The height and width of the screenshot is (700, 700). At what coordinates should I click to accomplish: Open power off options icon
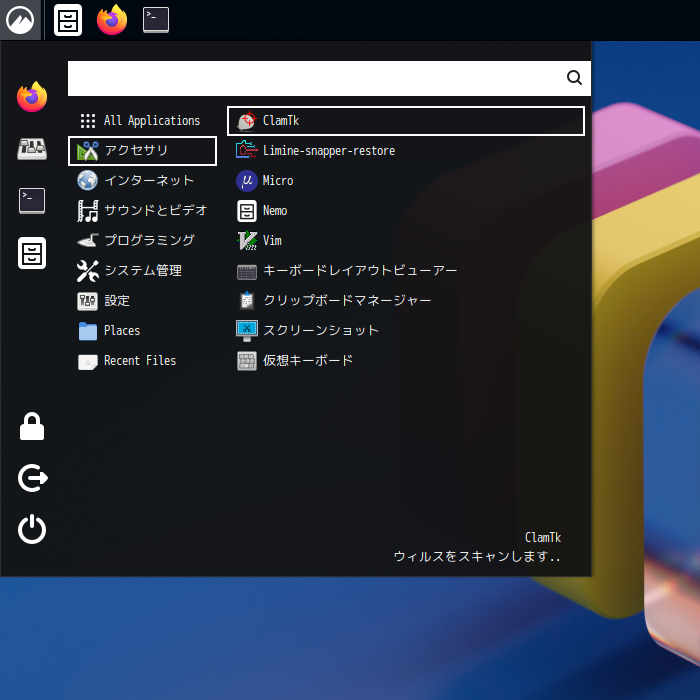[32, 529]
